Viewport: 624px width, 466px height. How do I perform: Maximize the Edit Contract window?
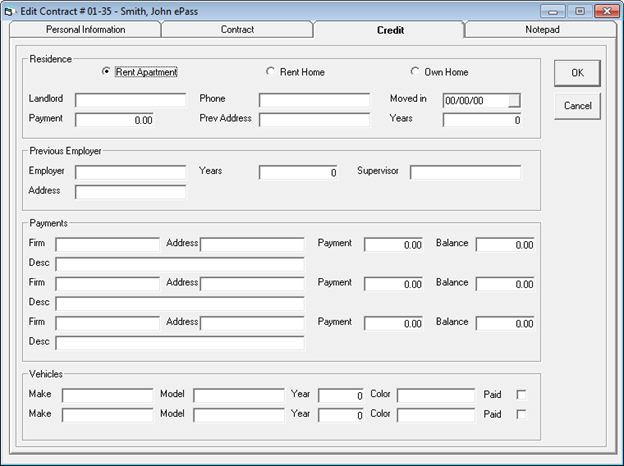[x=580, y=12]
